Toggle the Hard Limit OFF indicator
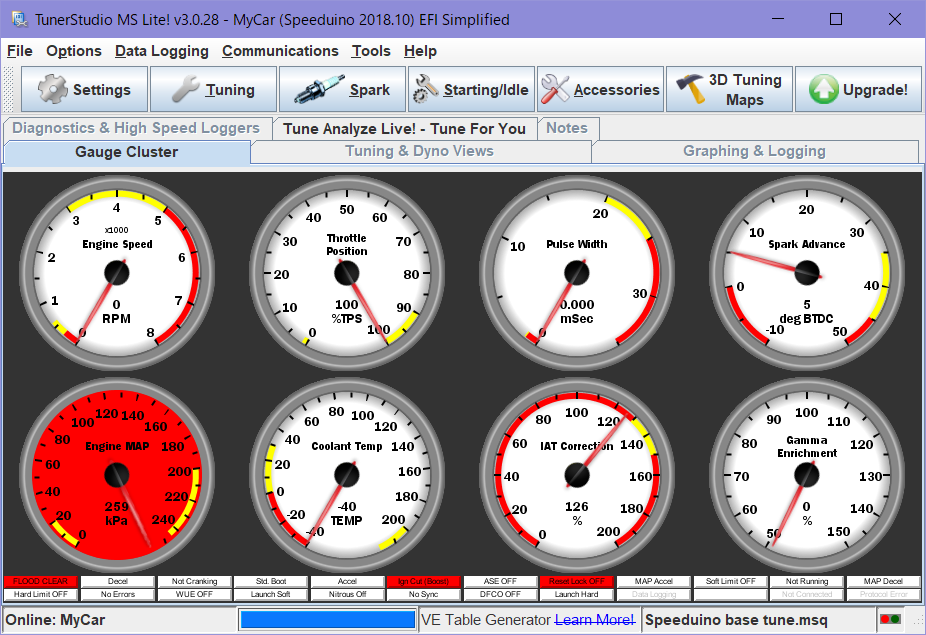926x635 pixels. coord(40,593)
